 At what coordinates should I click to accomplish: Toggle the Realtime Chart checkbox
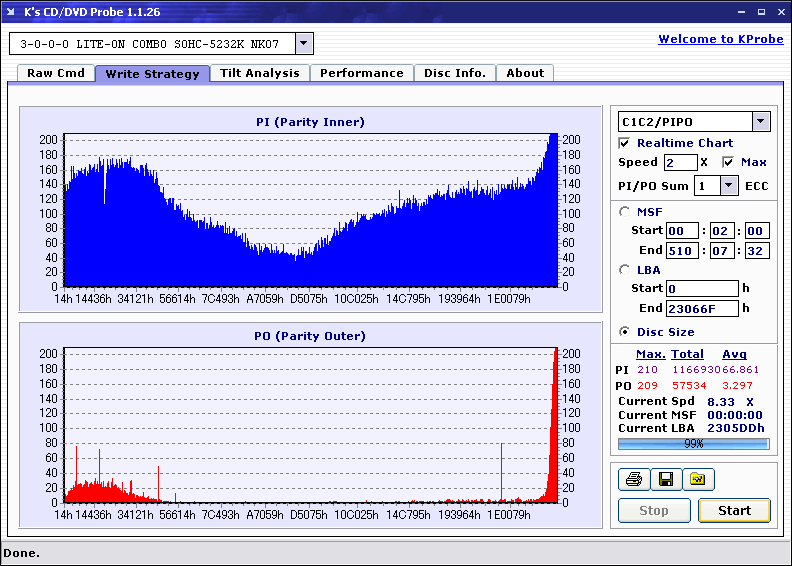point(625,143)
